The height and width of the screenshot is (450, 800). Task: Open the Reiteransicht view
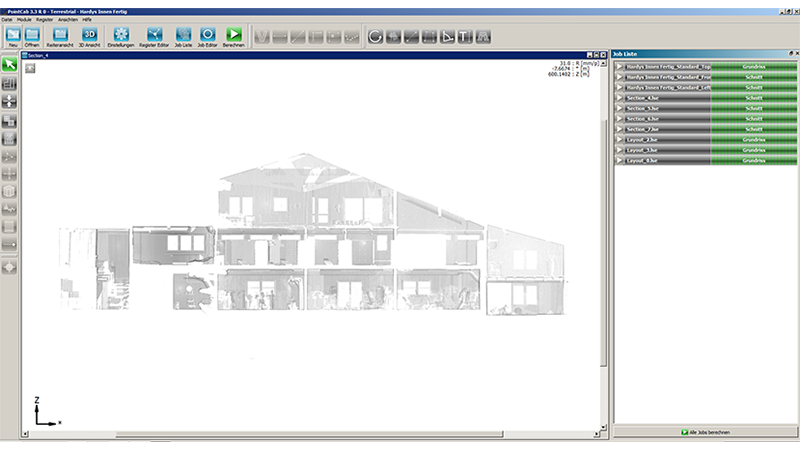60,35
